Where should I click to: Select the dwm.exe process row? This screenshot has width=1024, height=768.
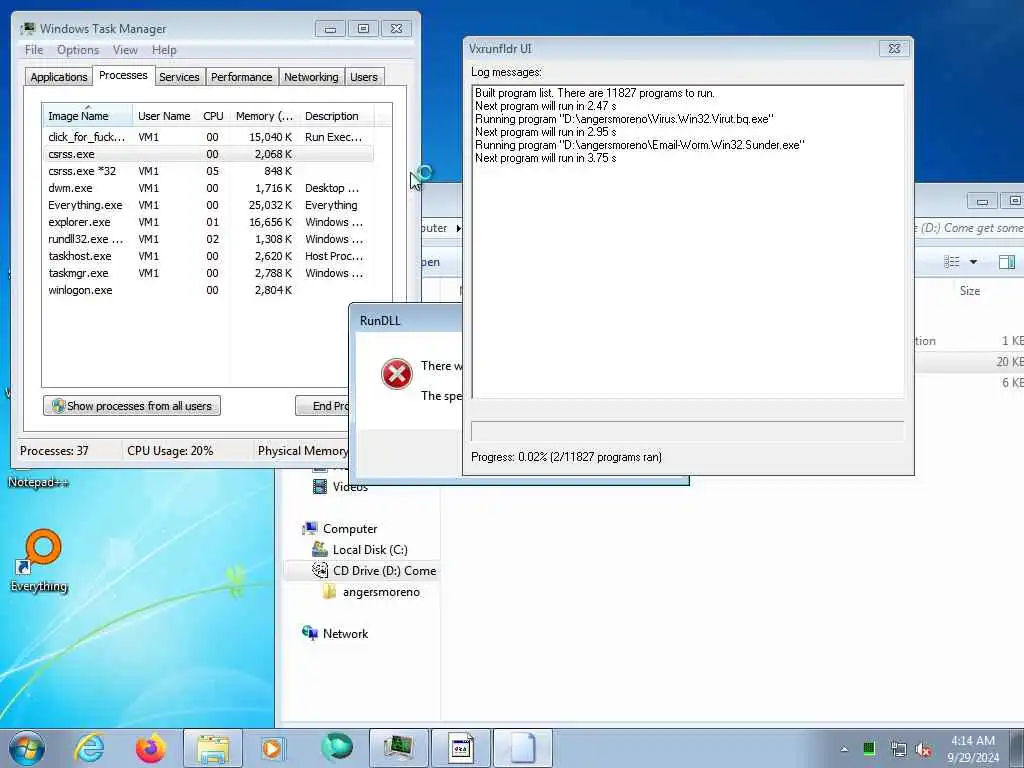tap(208, 187)
